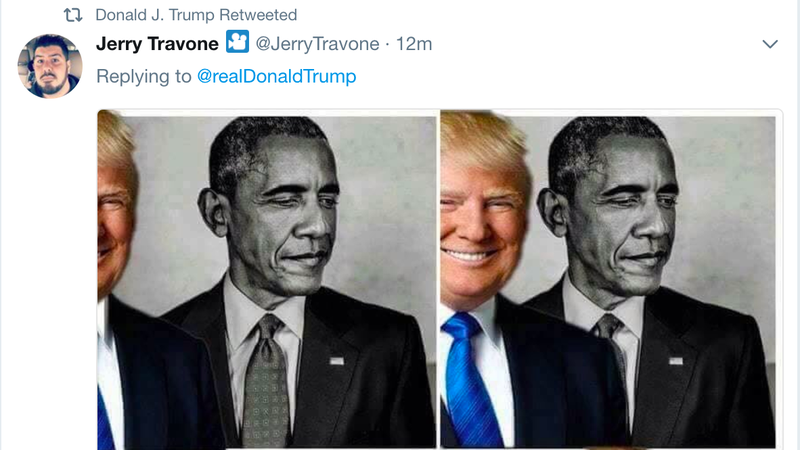Viewport: 800px width, 450px height.
Task: Follow the @realDonaldTrump mention link
Action: [x=277, y=77]
